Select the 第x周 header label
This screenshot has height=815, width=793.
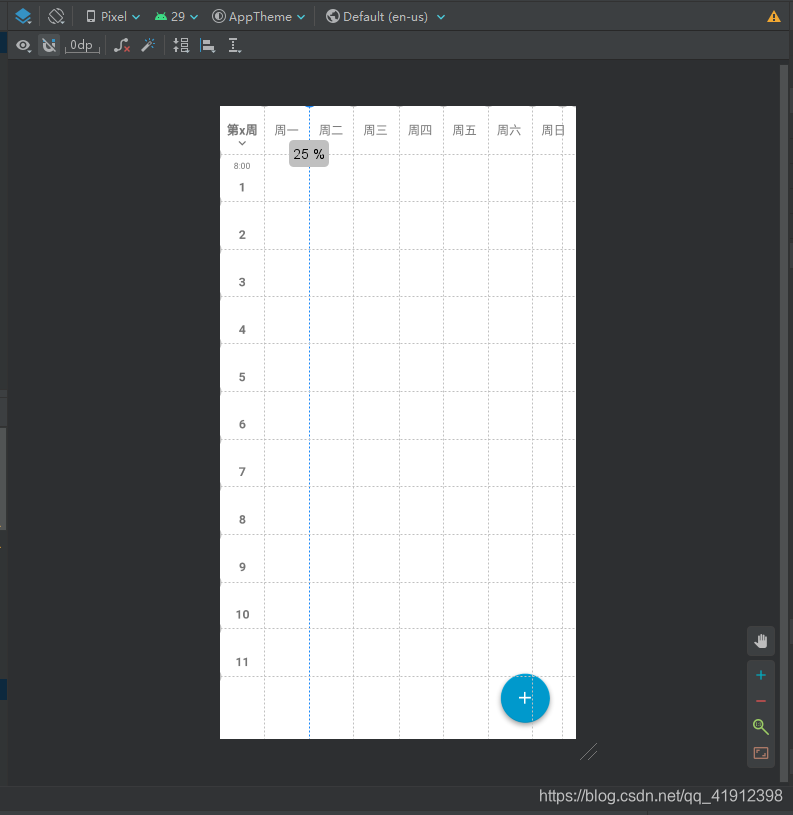tap(242, 129)
